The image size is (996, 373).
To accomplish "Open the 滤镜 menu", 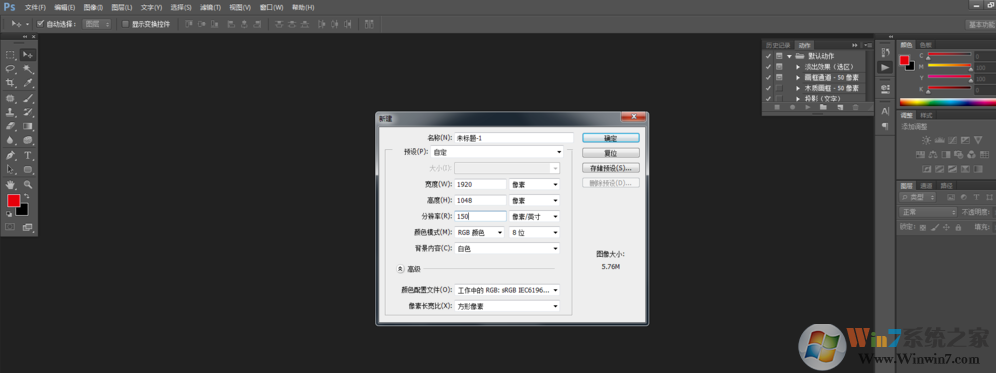I will (x=210, y=8).
